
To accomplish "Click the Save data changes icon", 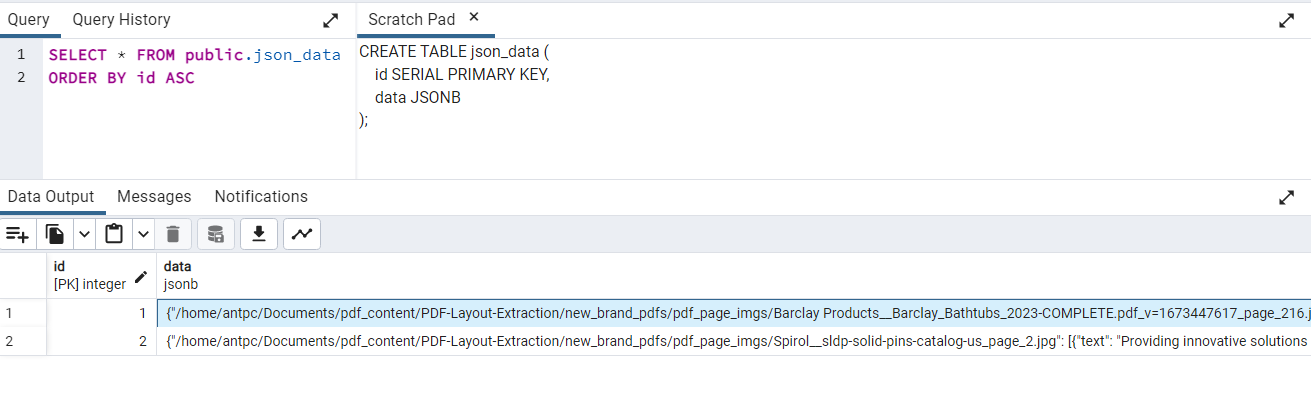I will pos(215,234).
